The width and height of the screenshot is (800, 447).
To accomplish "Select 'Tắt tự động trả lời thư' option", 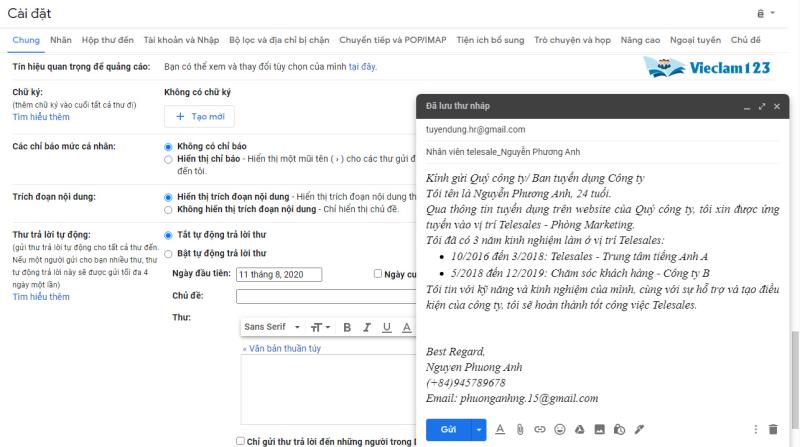I will [168, 236].
